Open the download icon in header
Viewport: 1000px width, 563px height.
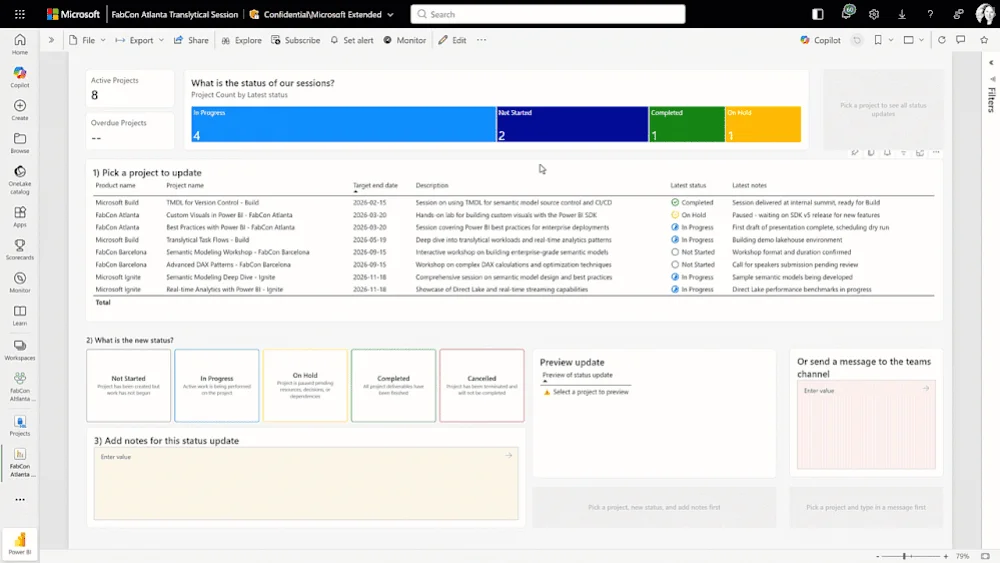(902, 14)
